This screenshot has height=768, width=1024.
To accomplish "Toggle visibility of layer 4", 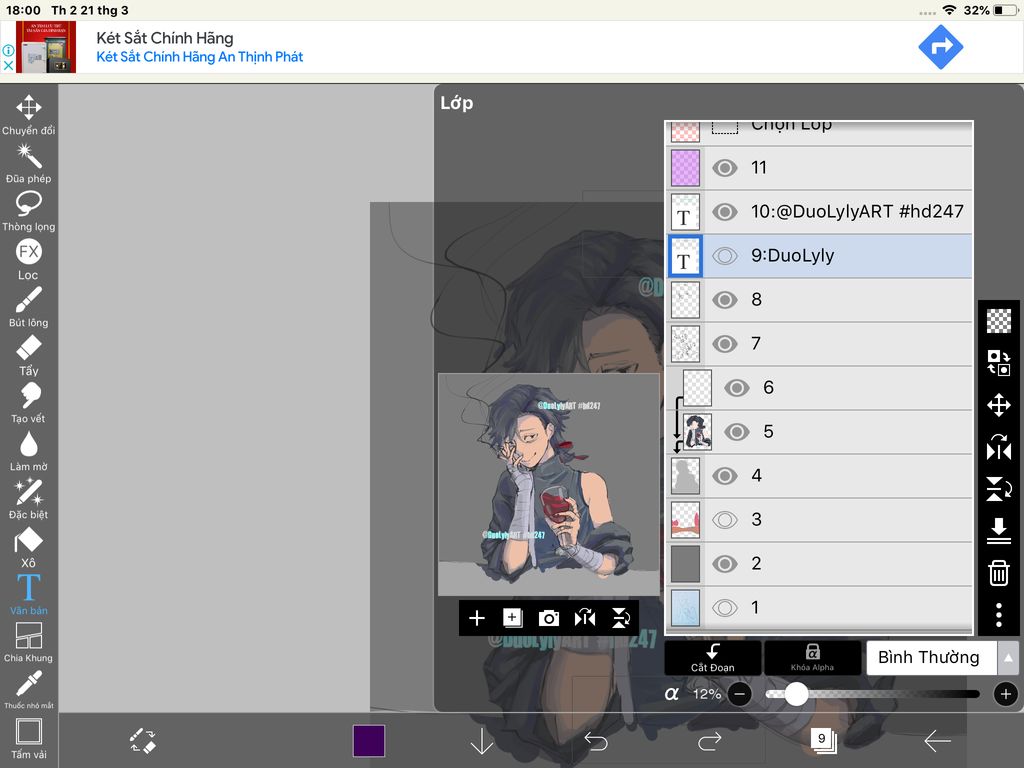I will [x=725, y=475].
